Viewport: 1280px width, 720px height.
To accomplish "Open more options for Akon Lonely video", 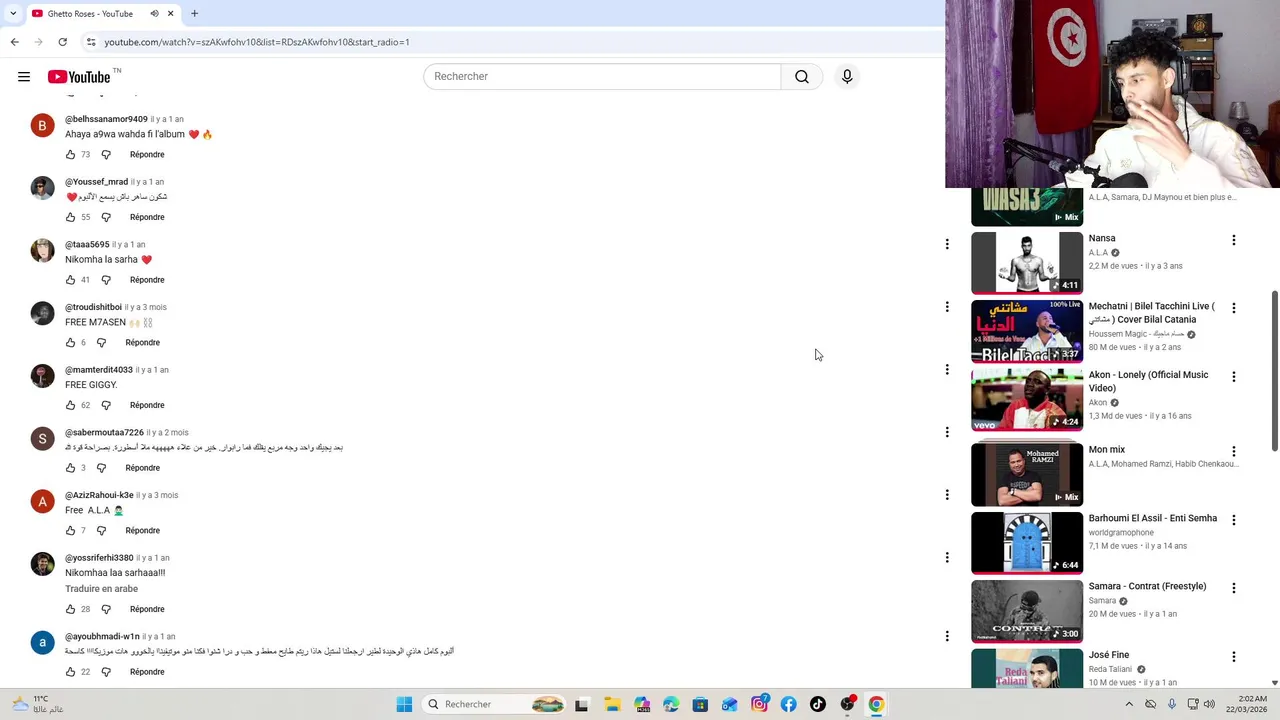I will [x=1233, y=377].
